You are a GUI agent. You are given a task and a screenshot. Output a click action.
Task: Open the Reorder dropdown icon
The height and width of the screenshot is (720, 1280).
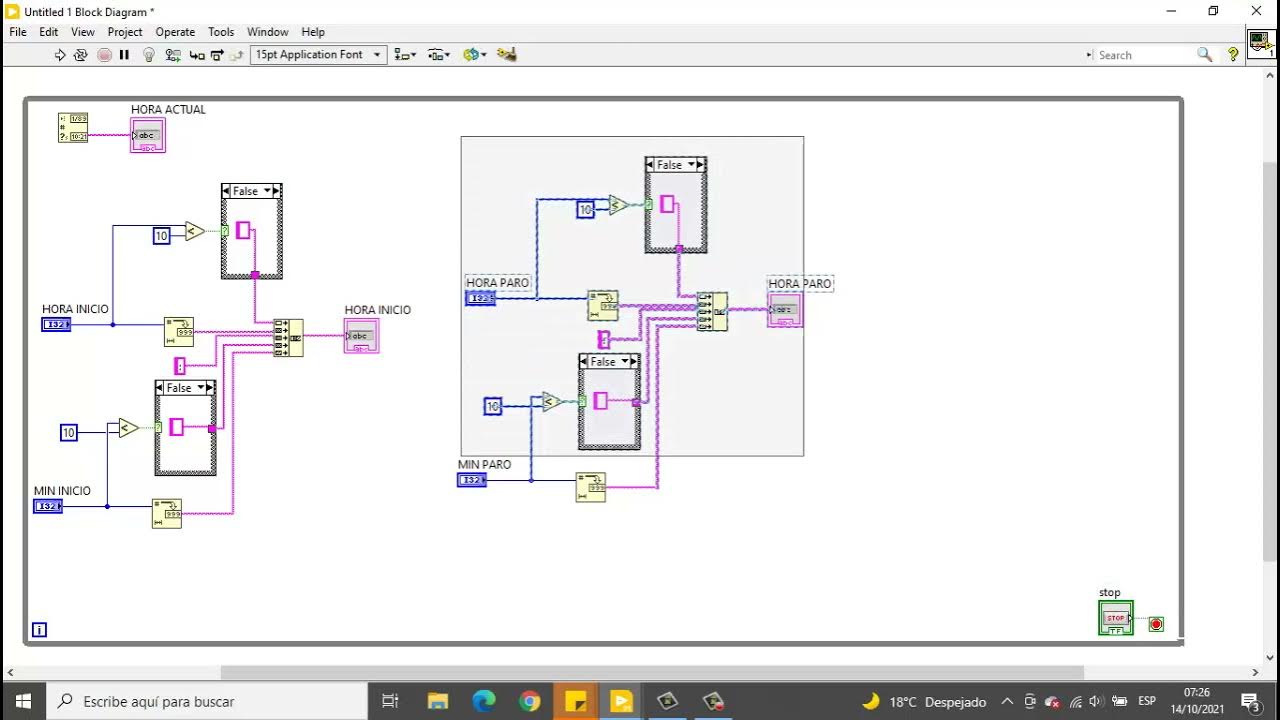pos(474,55)
